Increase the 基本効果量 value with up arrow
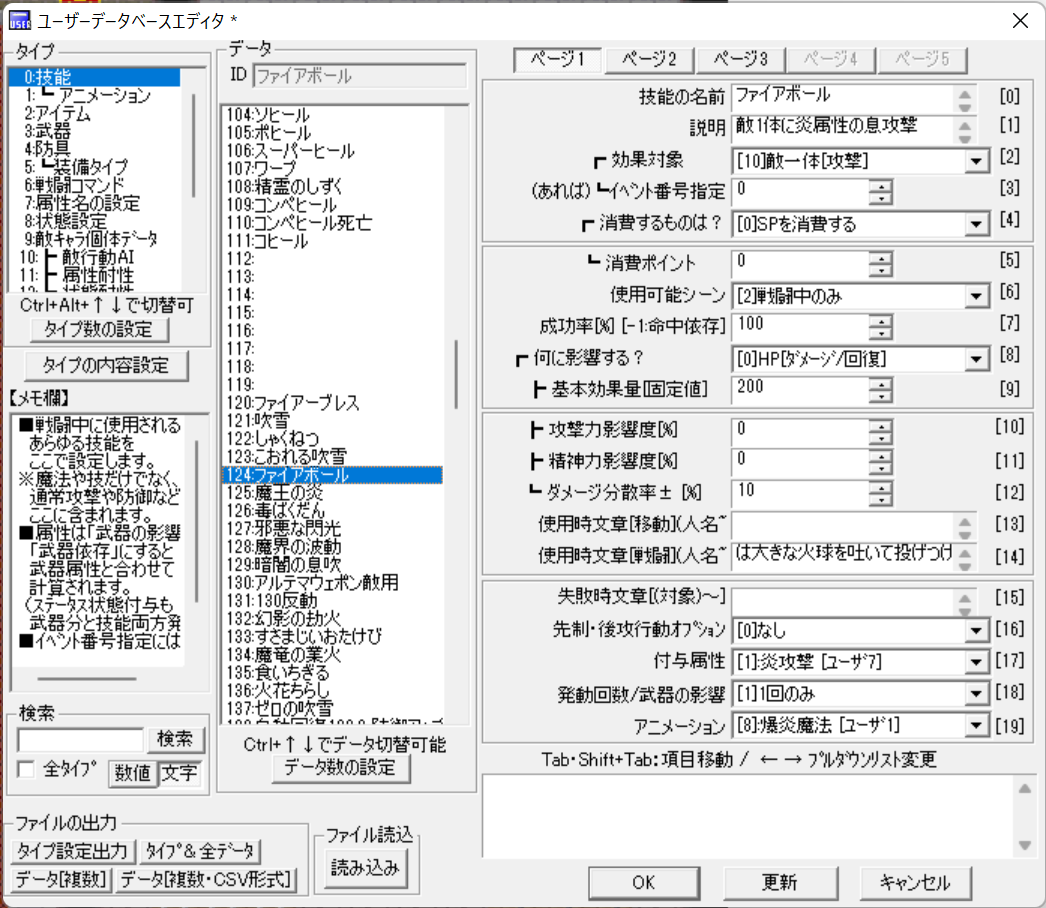 pyautogui.click(x=881, y=384)
